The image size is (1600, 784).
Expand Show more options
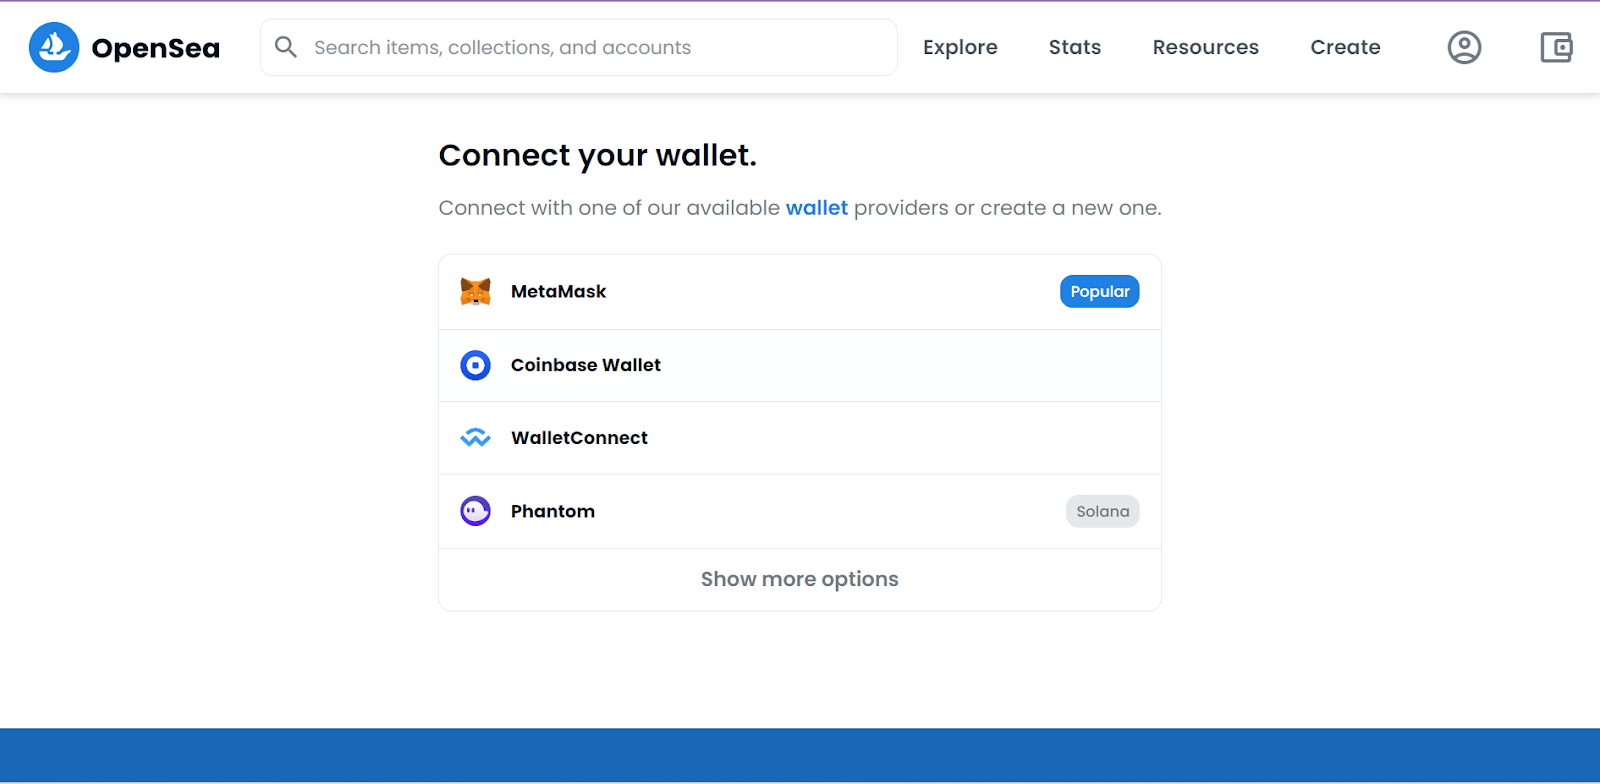(x=800, y=579)
